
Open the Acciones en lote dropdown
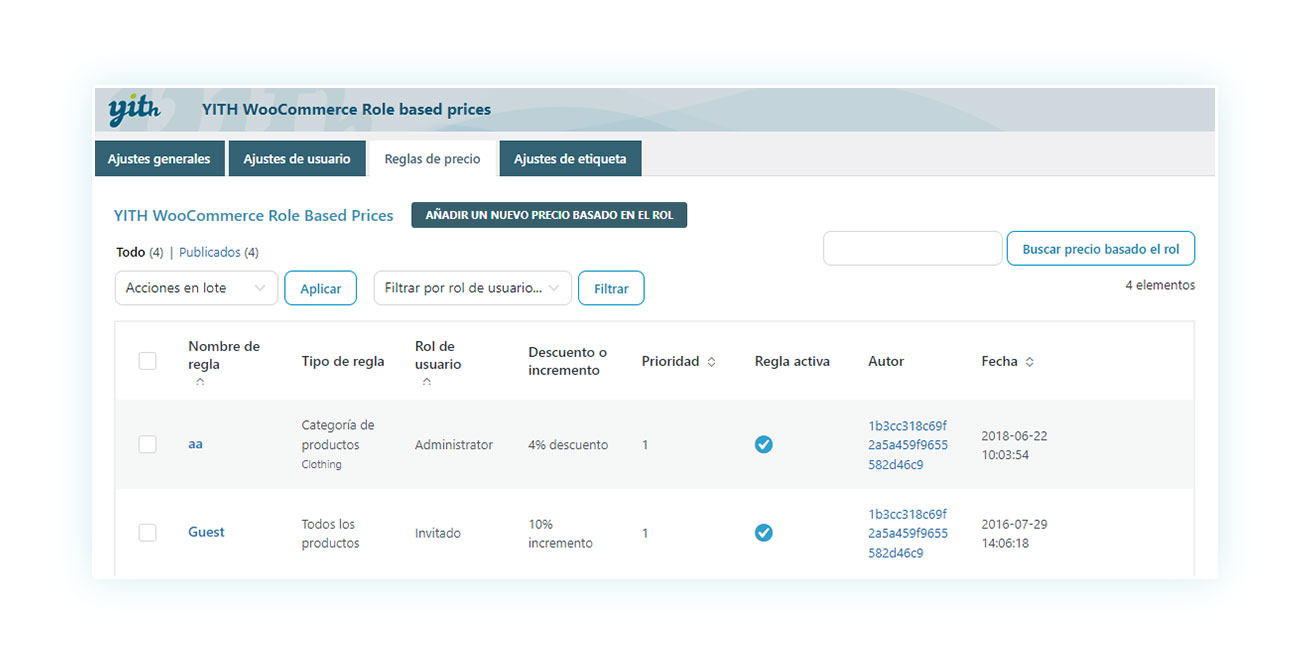[196, 288]
